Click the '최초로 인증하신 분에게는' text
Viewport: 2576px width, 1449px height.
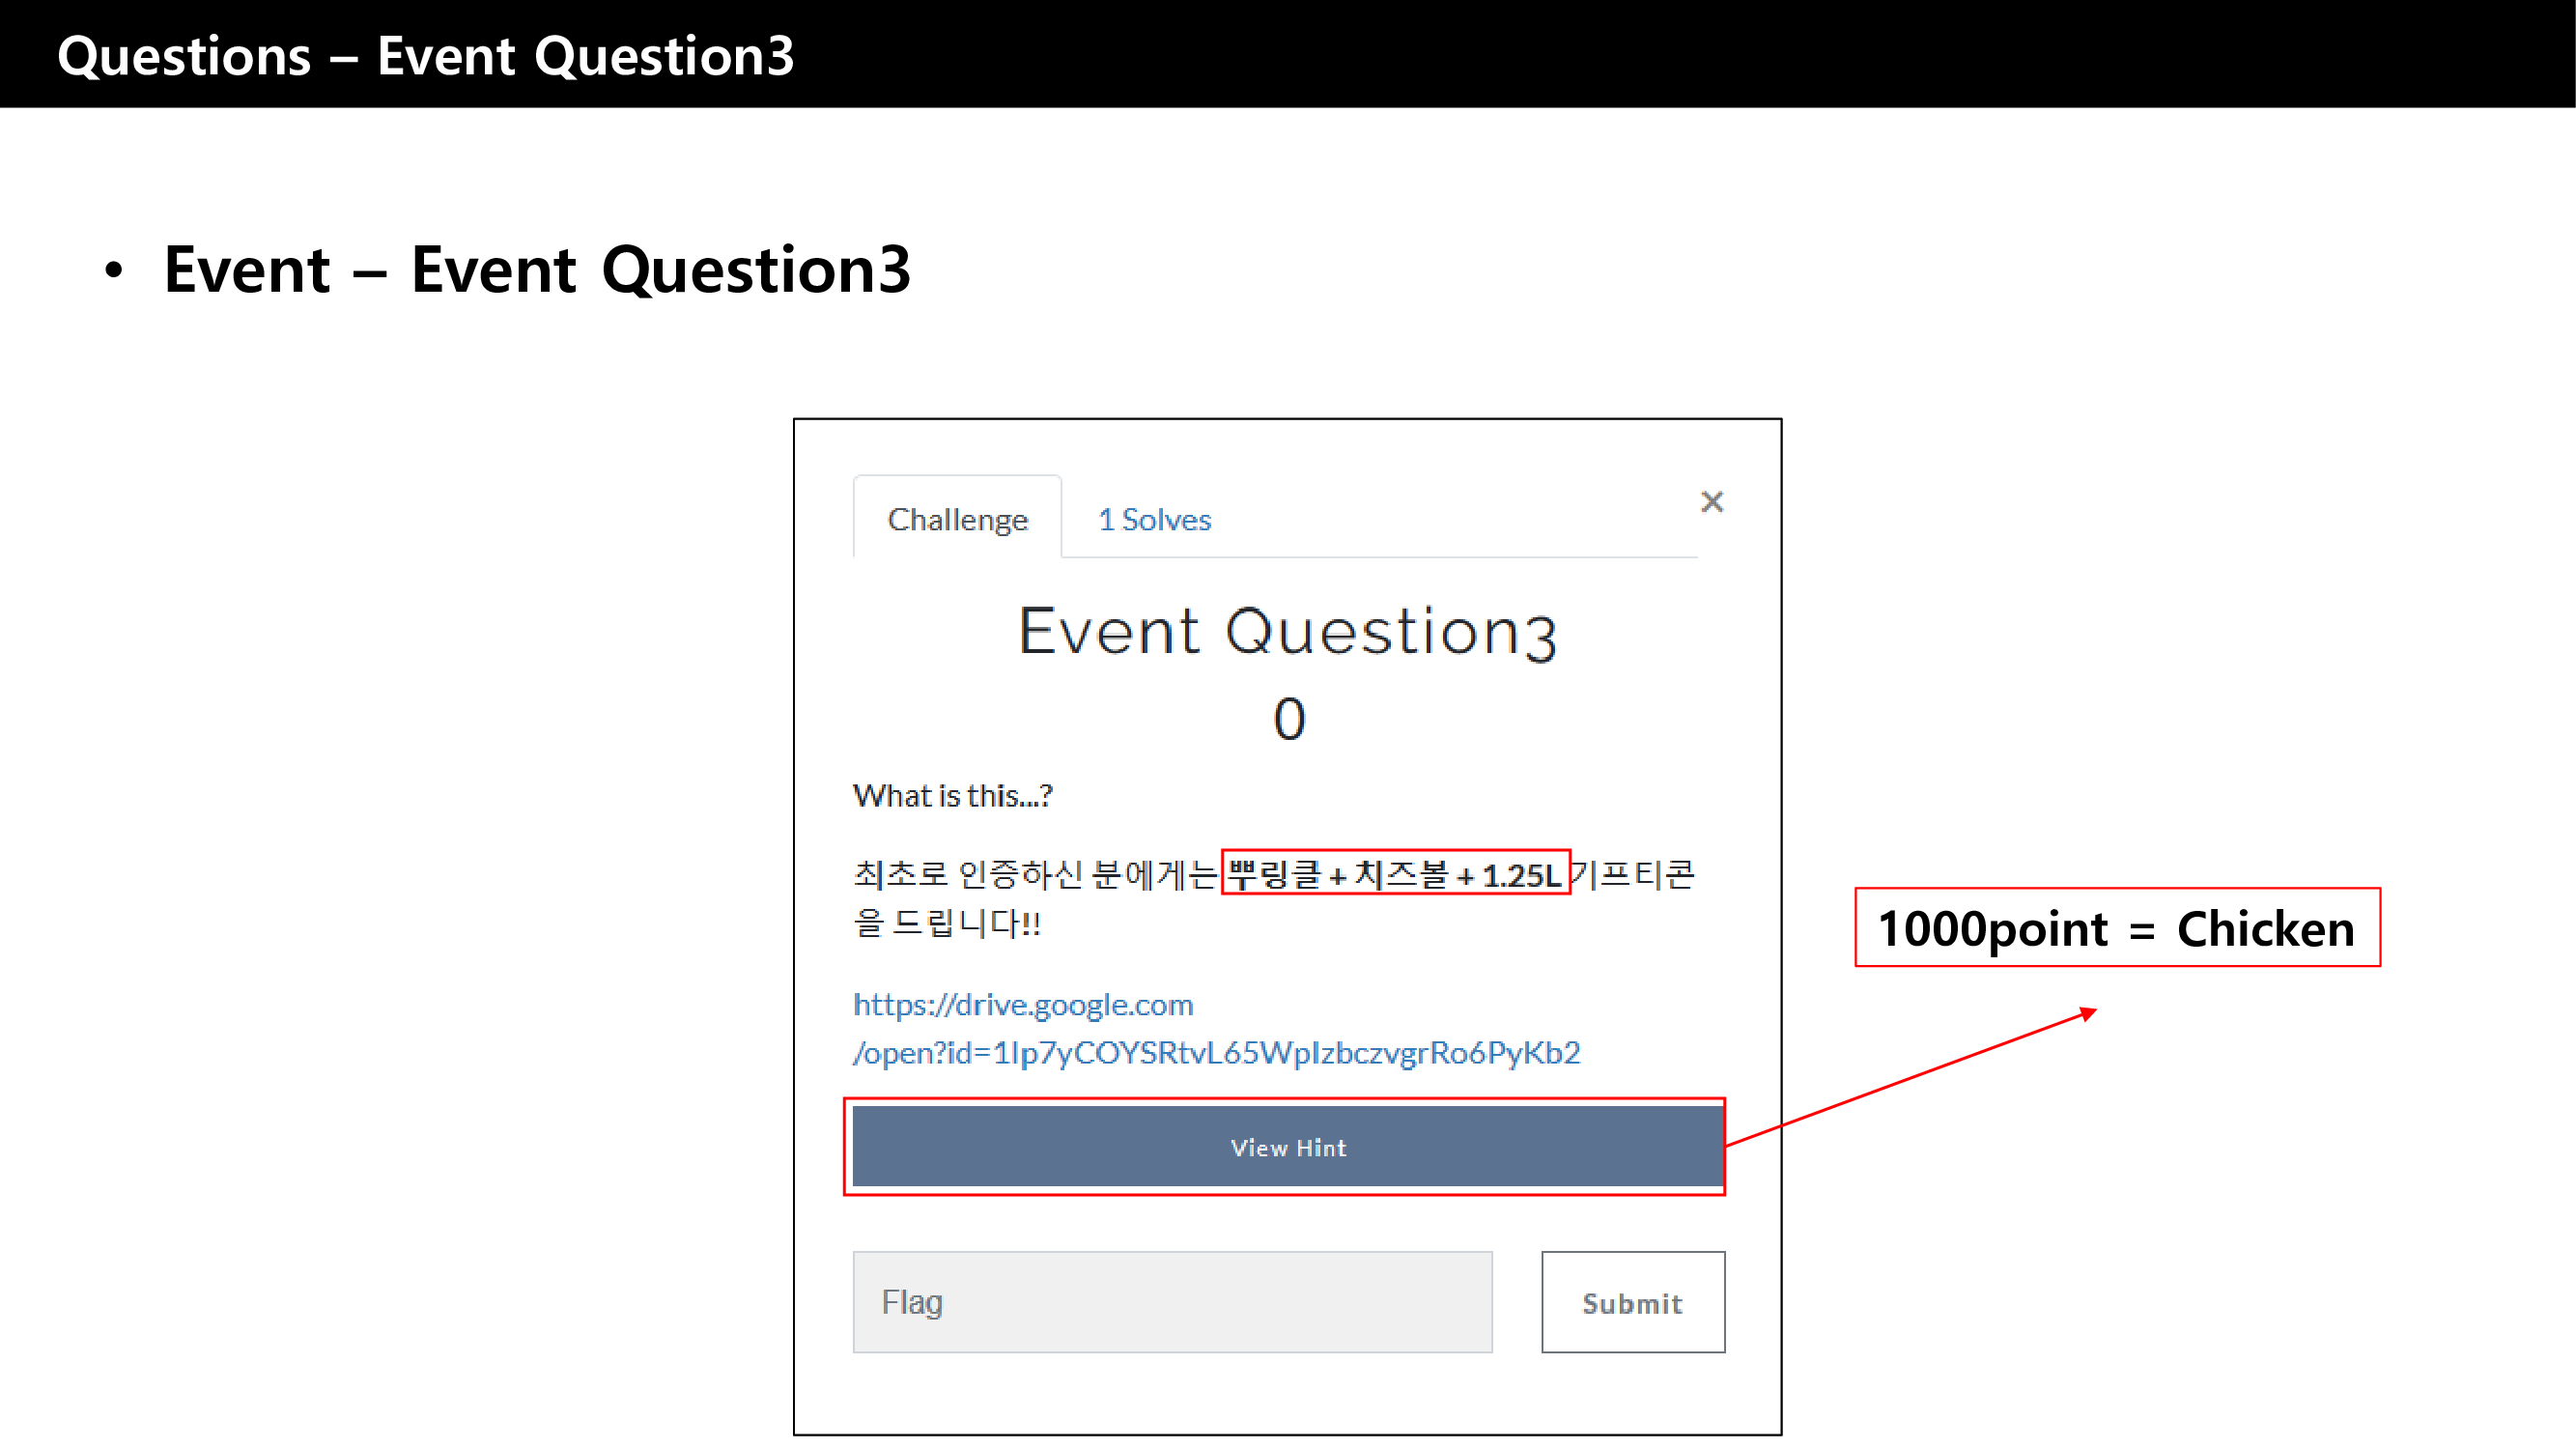1034,874
